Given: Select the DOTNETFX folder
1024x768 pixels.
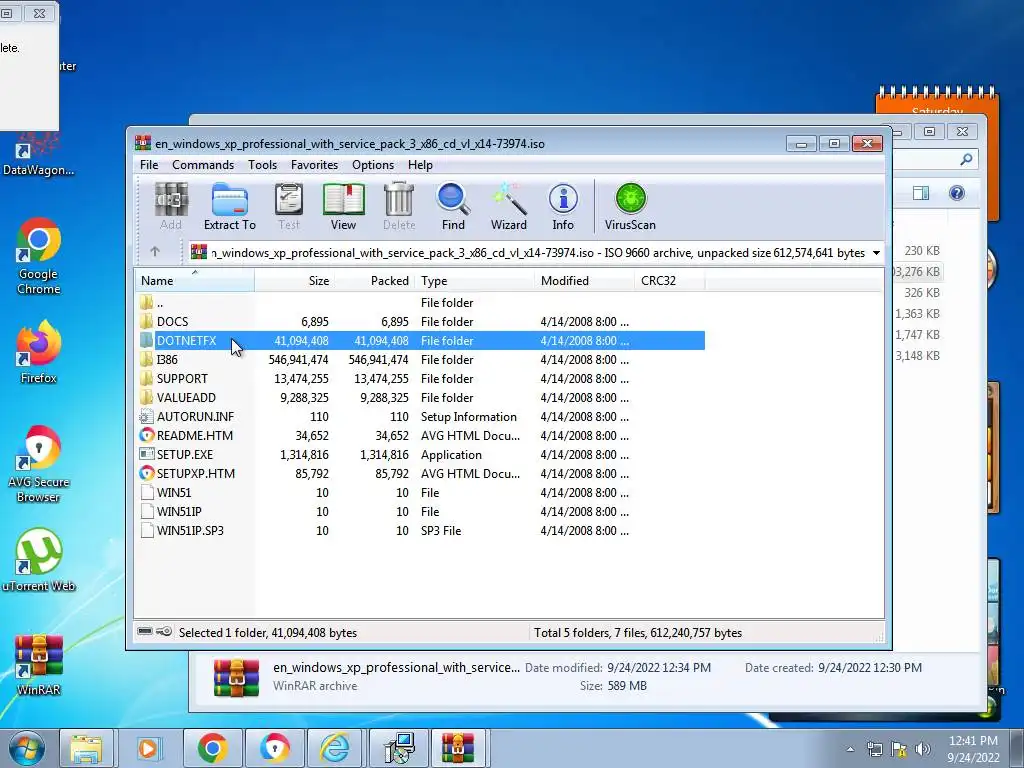Looking at the screenshot, I should click(x=420, y=340).
